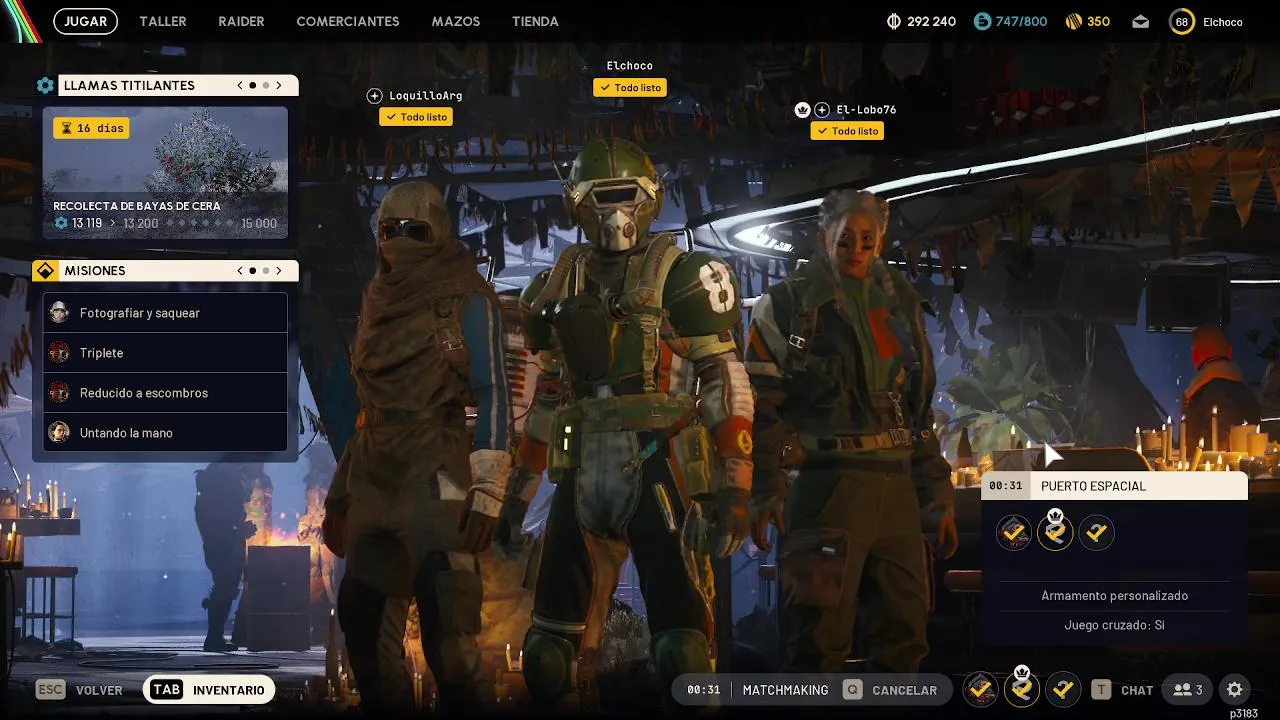The height and width of the screenshot is (720, 1280).
Task: Click crowned squad ready icon in bottom bar
Action: tap(1022, 688)
